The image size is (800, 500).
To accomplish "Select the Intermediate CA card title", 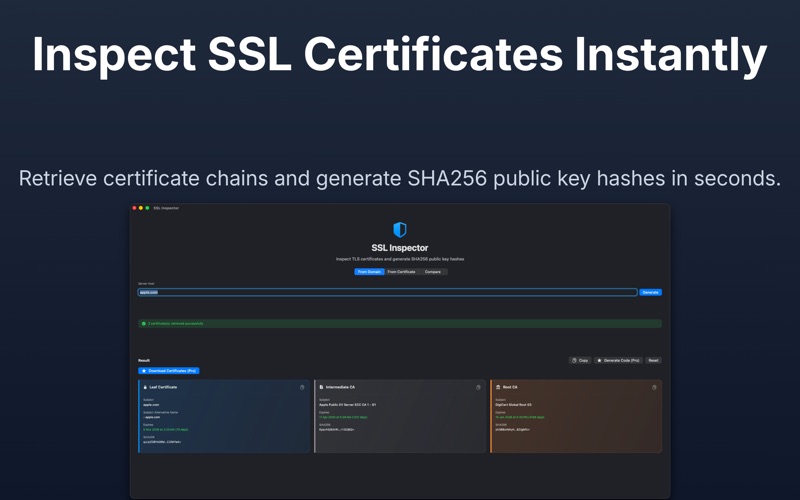I will coord(340,387).
